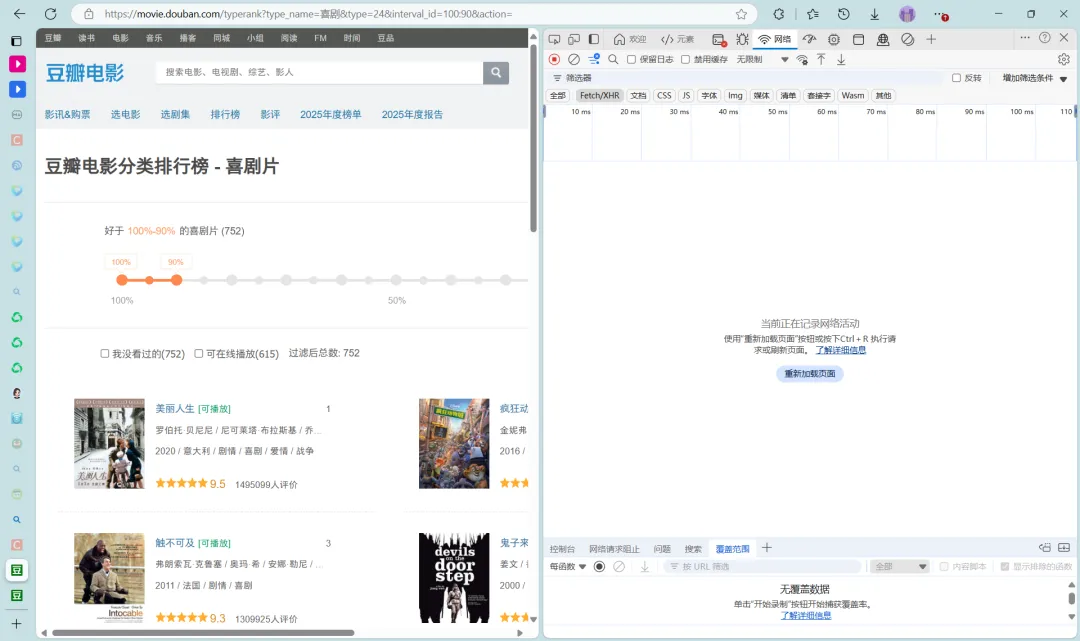Image resolution: width=1080 pixels, height=641 pixels.
Task: Expand 增加筛选条件 dropdown
Action: click(1035, 78)
